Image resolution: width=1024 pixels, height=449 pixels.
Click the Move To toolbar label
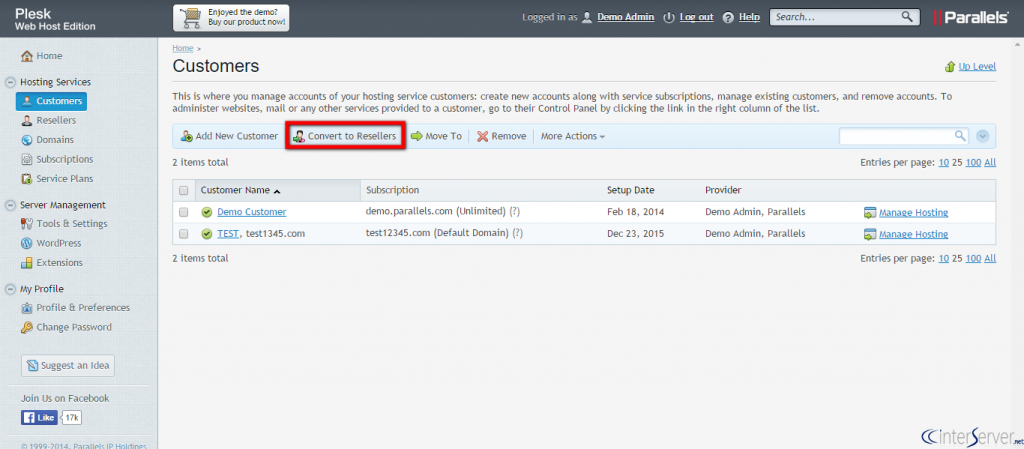[x=443, y=136]
